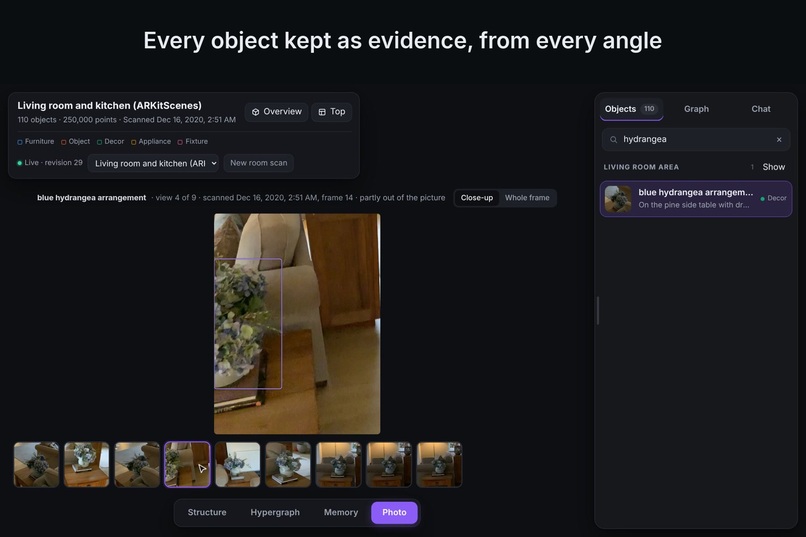
Task: Select the sixth hydrangea view thumbnail
Action: click(288, 465)
